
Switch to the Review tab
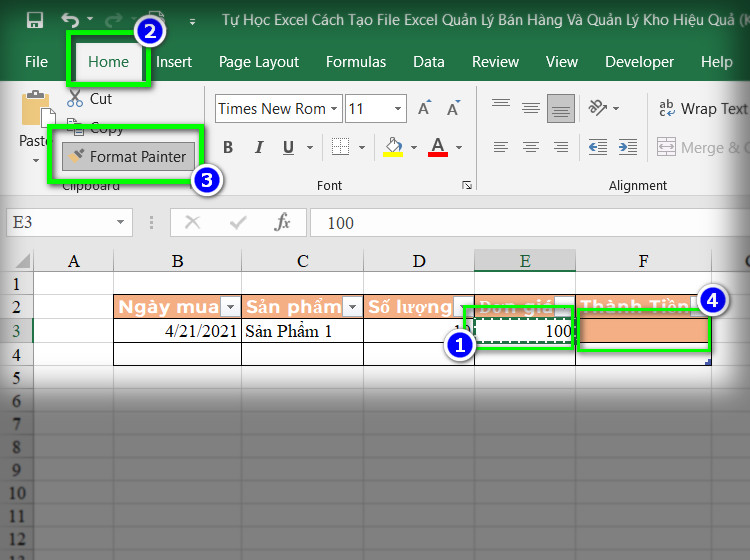(x=496, y=62)
